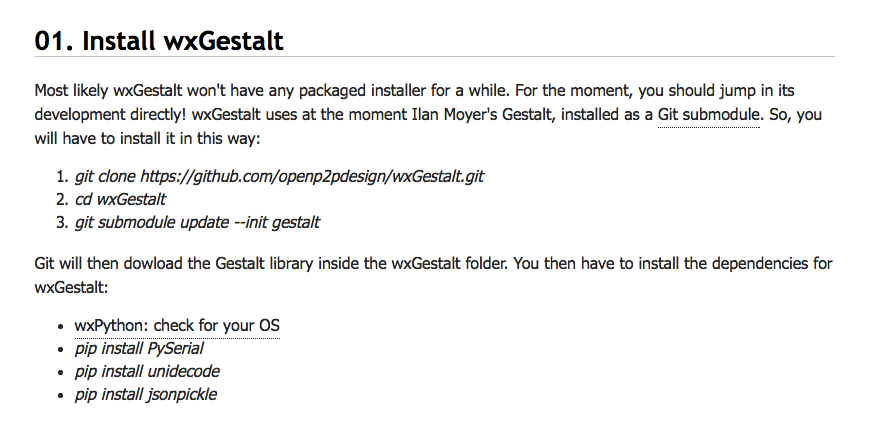Screen dimensions: 869x441
Task: Click the bullet before pip install PySerial
Action: pyautogui.click(x=61, y=350)
